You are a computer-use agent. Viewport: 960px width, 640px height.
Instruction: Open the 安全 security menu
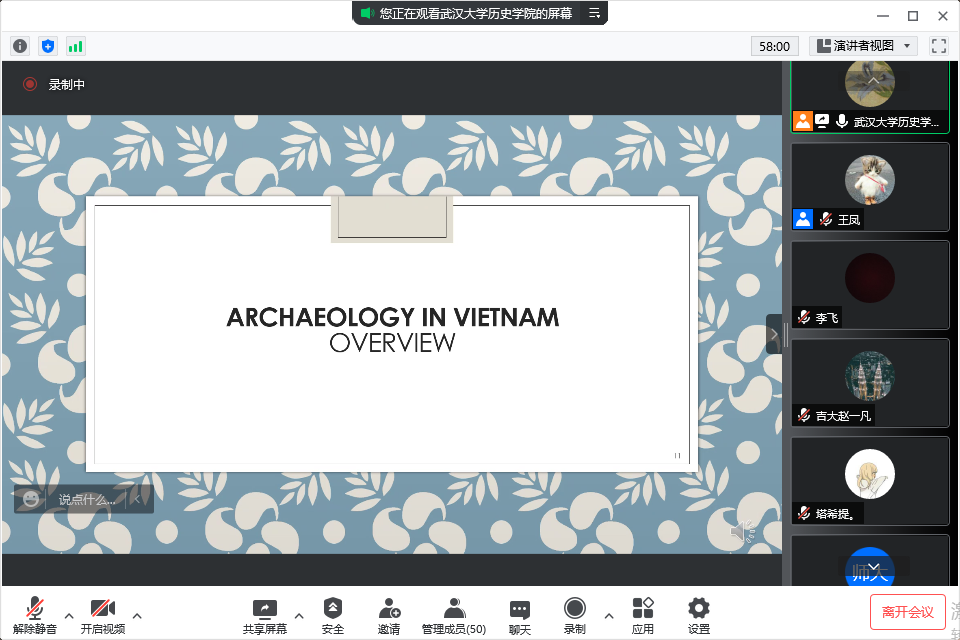click(x=333, y=615)
